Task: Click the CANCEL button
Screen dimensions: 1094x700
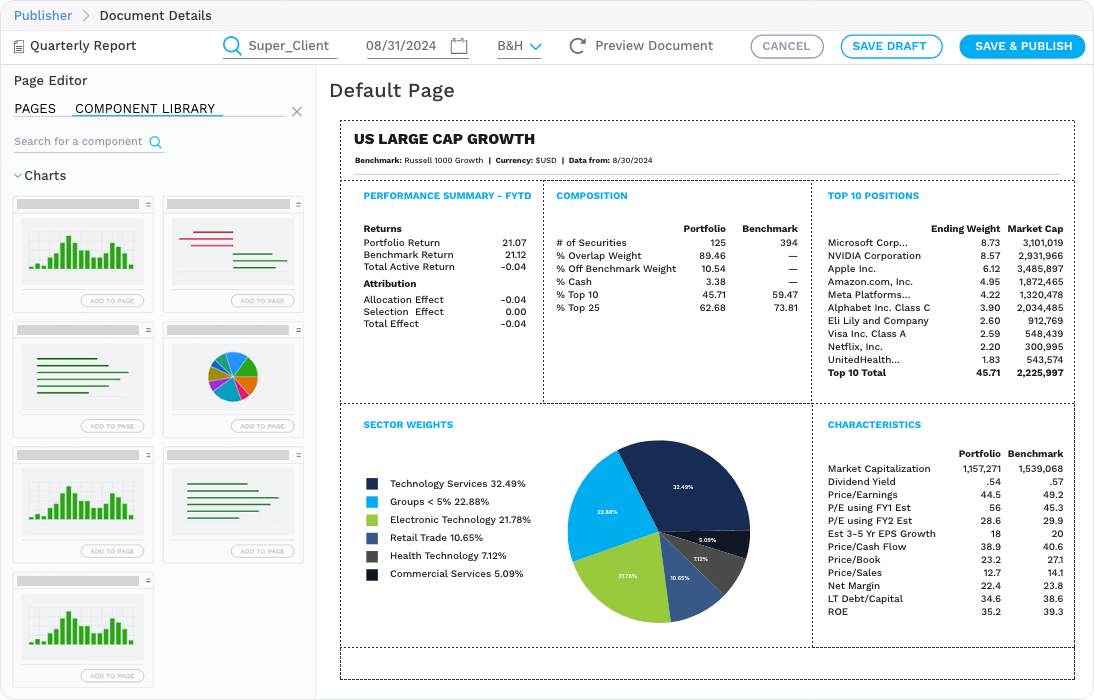Action: tap(786, 46)
